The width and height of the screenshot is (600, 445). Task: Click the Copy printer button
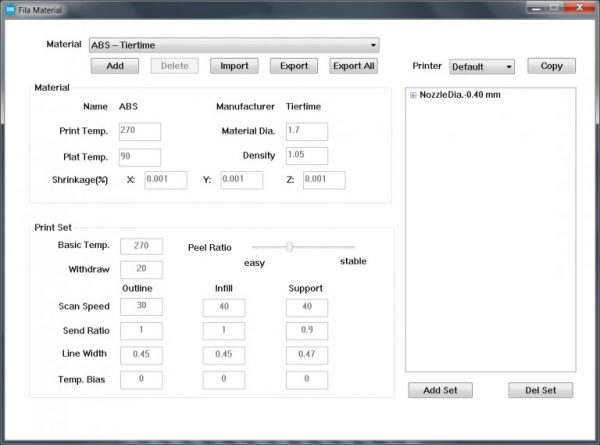(x=551, y=66)
